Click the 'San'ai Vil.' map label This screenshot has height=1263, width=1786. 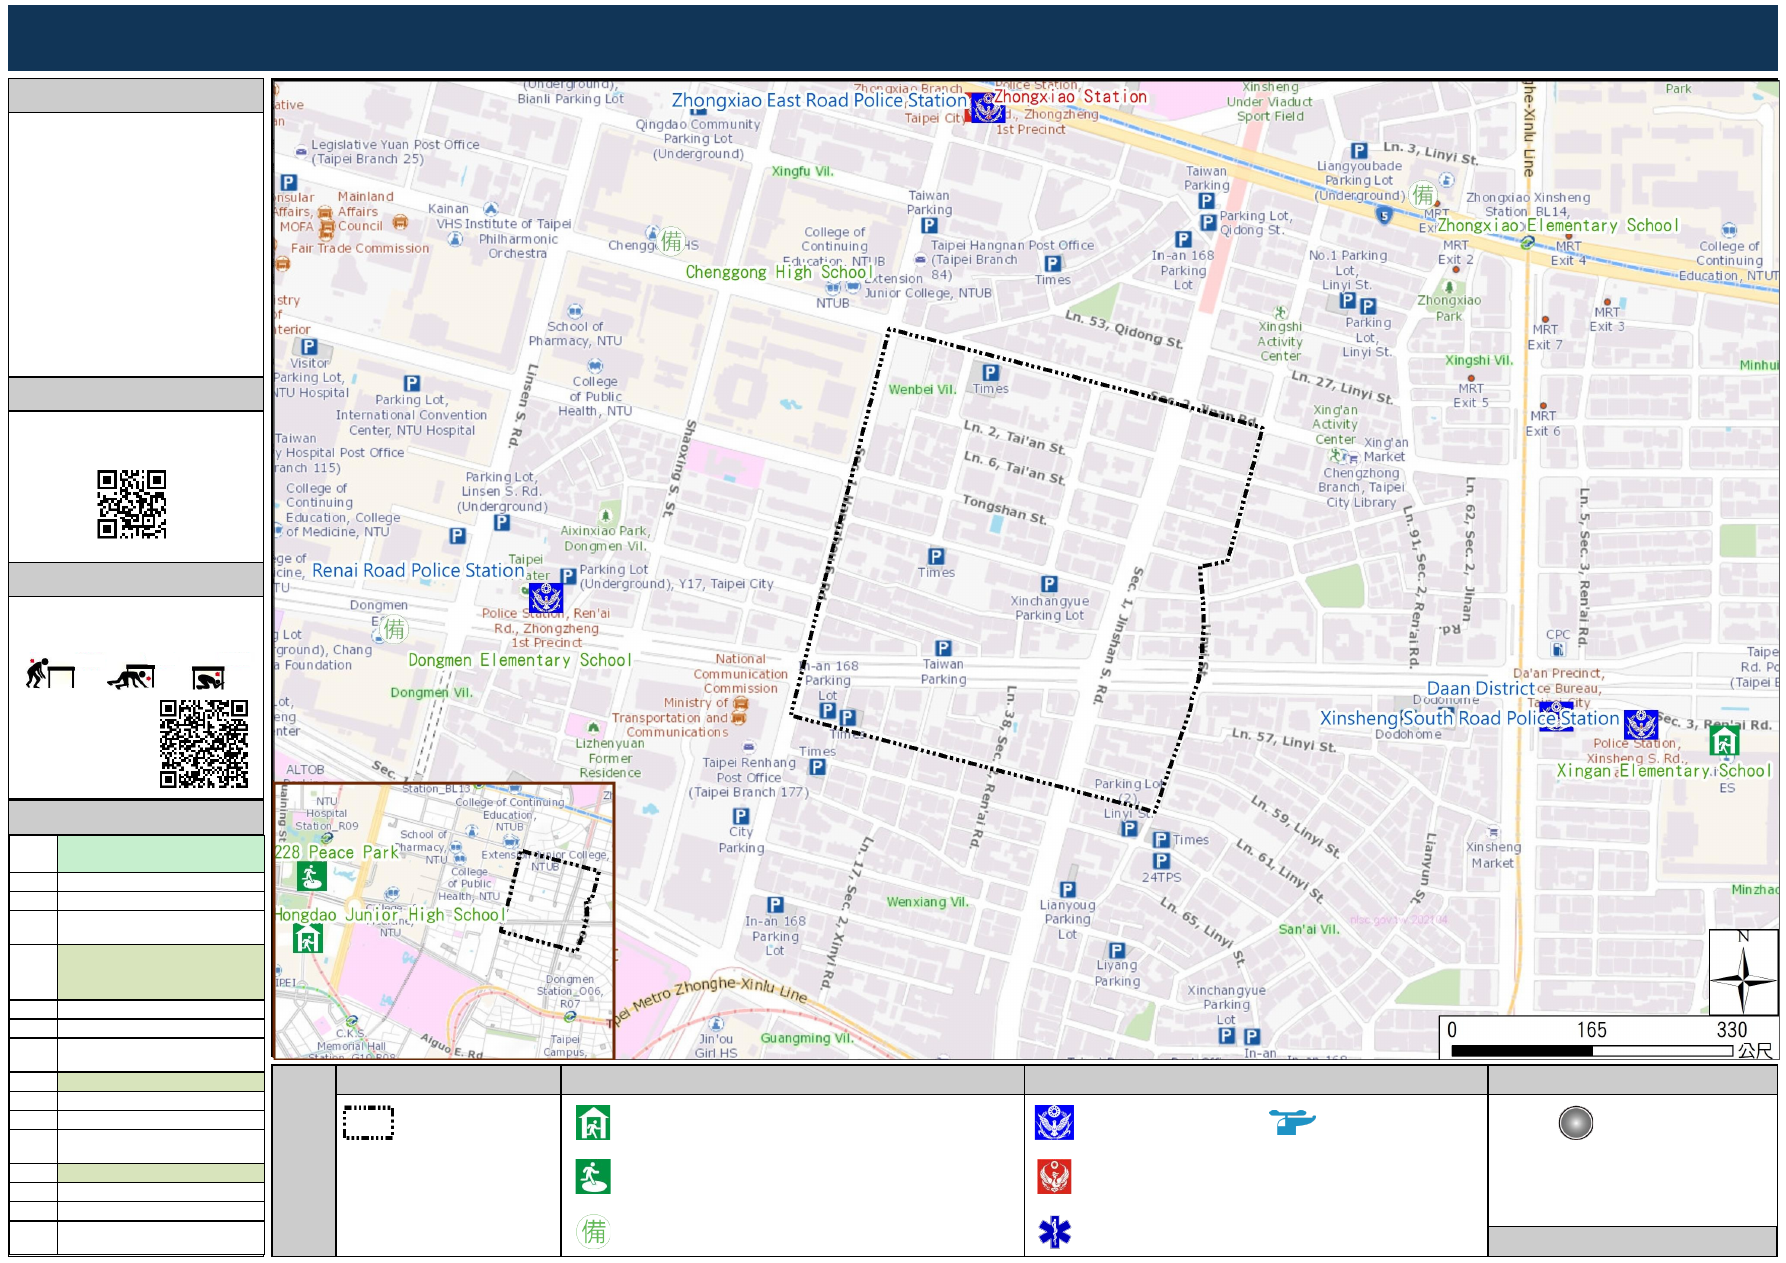tap(1308, 929)
